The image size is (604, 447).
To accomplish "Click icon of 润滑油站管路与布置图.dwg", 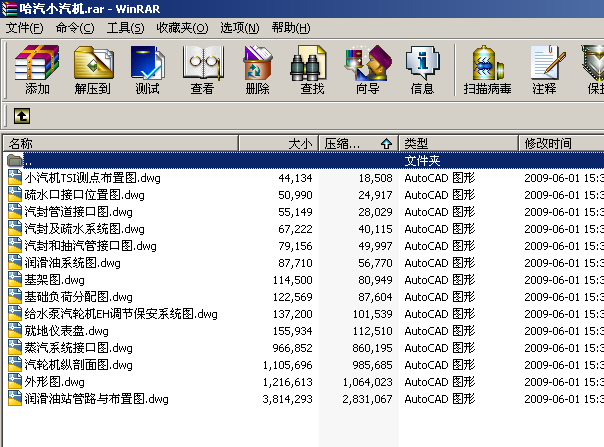I will click(x=15, y=398).
